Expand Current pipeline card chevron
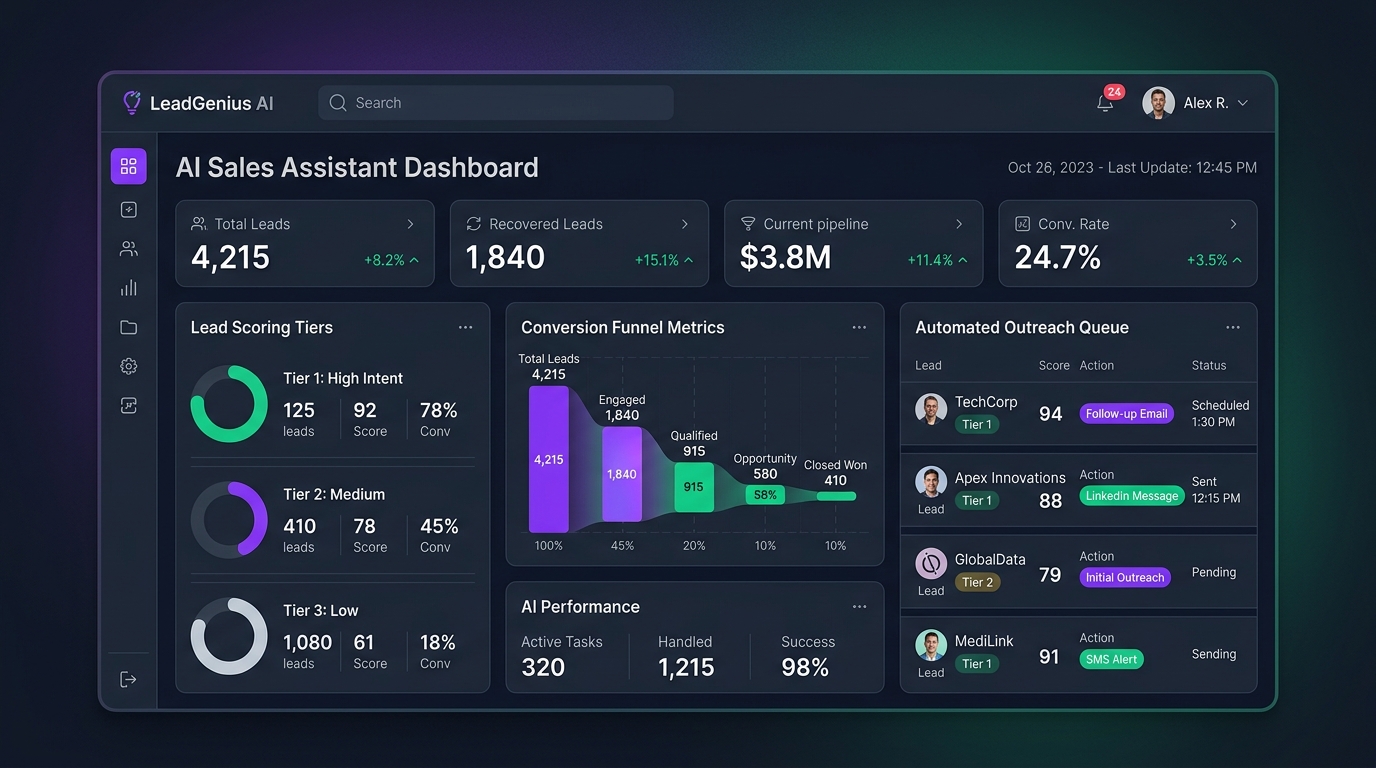 [x=959, y=224]
